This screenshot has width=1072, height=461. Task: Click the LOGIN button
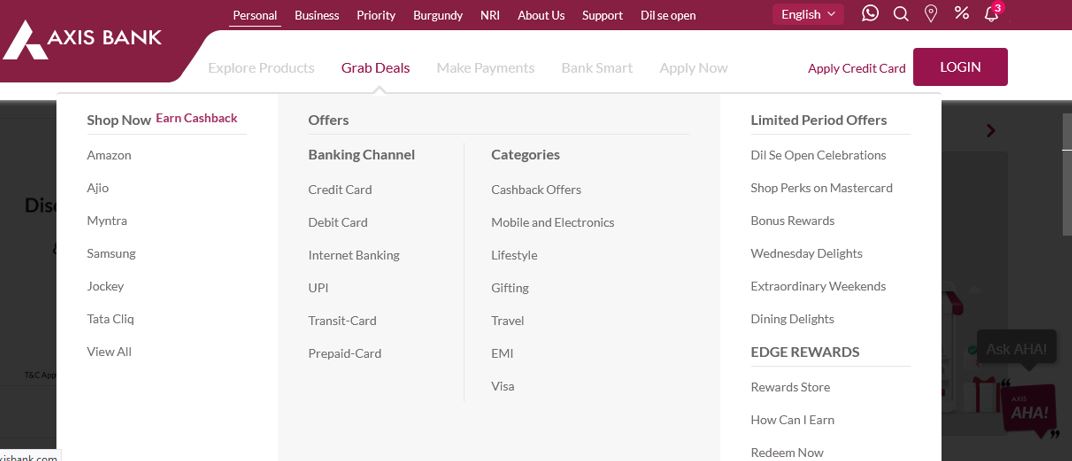tap(960, 67)
